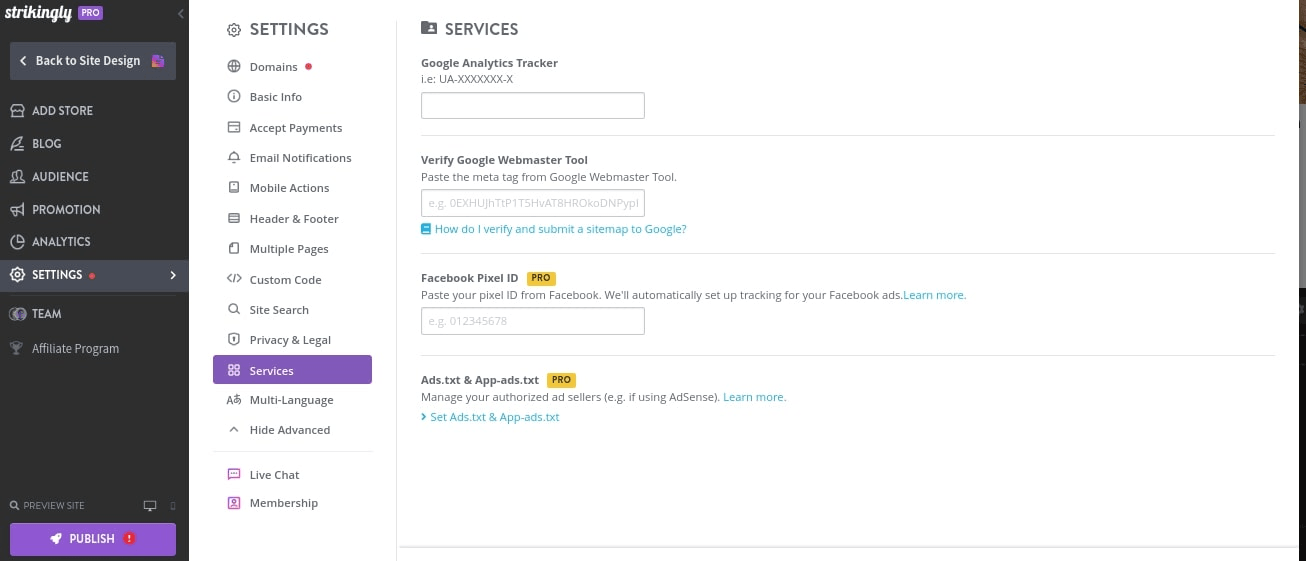Screen dimensions: 1306x561
Task: Expand Settings using its right arrow
Action: point(173,275)
